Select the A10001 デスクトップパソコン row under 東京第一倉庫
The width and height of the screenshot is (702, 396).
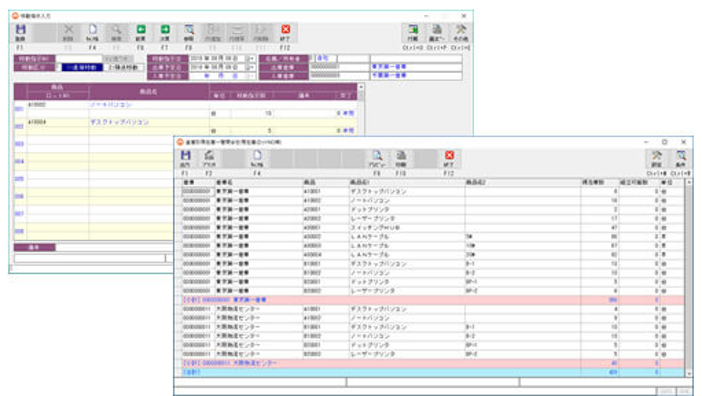click(x=432, y=192)
